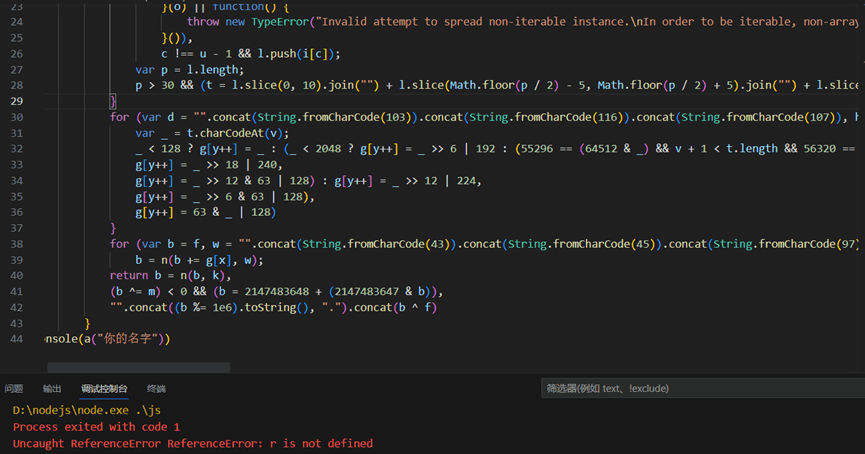The height and width of the screenshot is (454, 865).
Task: Click 'var _ = t.charCodeAt(v);' code line
Action: pos(212,133)
